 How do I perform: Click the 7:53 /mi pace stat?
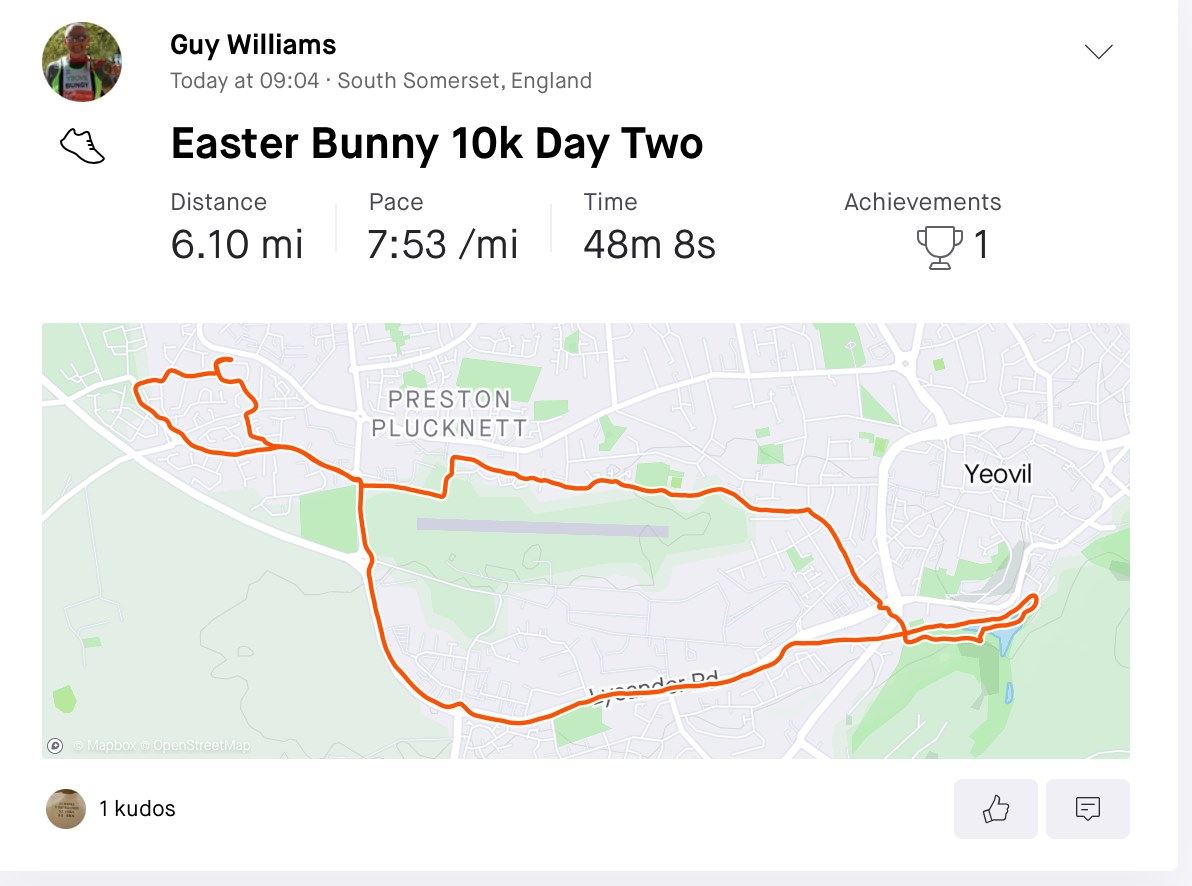[x=442, y=245]
